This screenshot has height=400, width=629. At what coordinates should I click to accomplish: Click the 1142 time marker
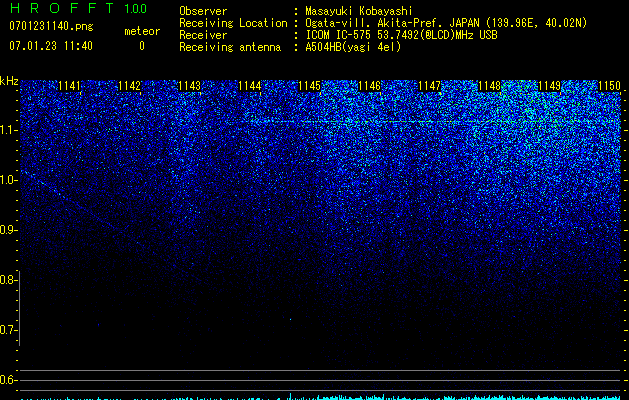(x=129, y=86)
